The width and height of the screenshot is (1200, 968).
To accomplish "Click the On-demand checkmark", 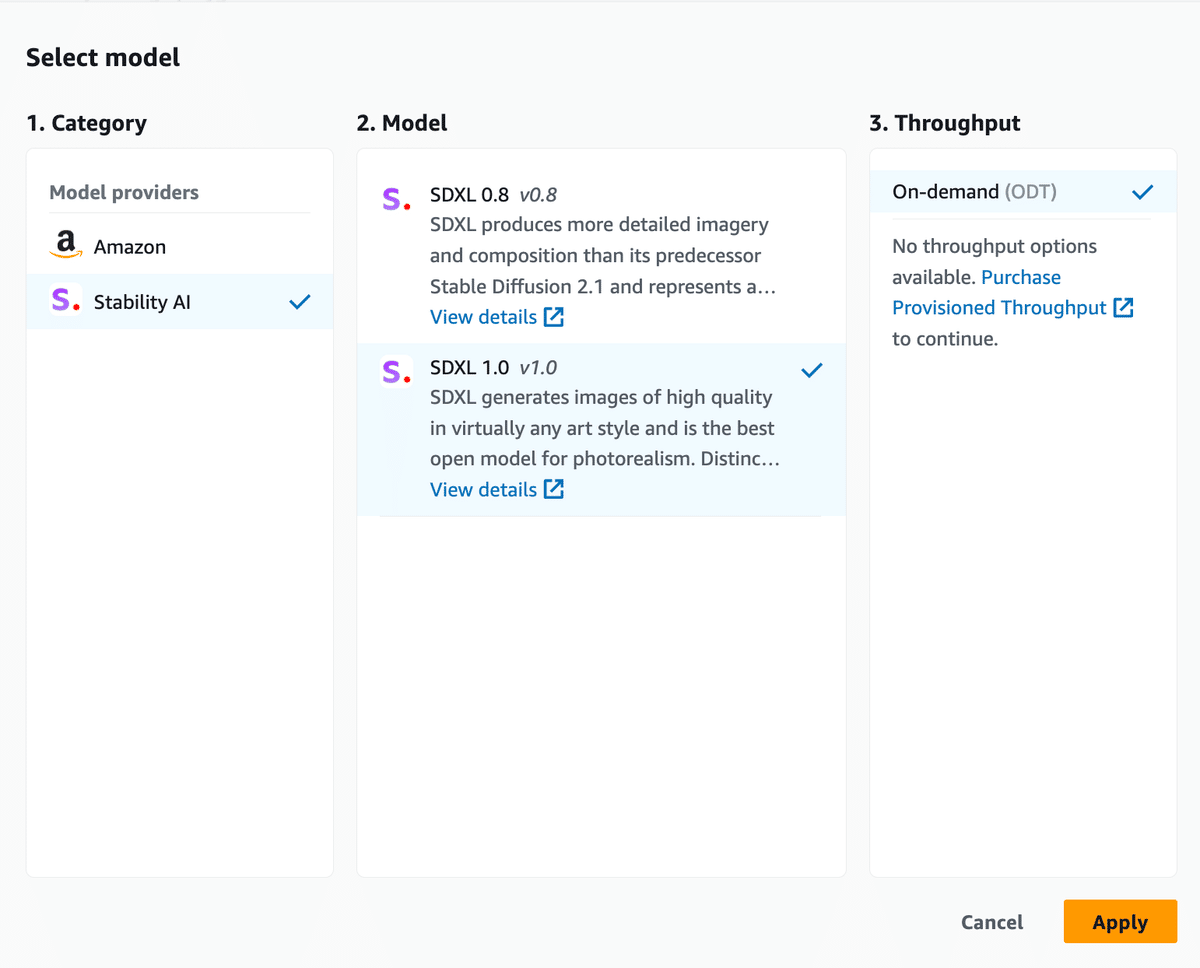I will click(1142, 192).
